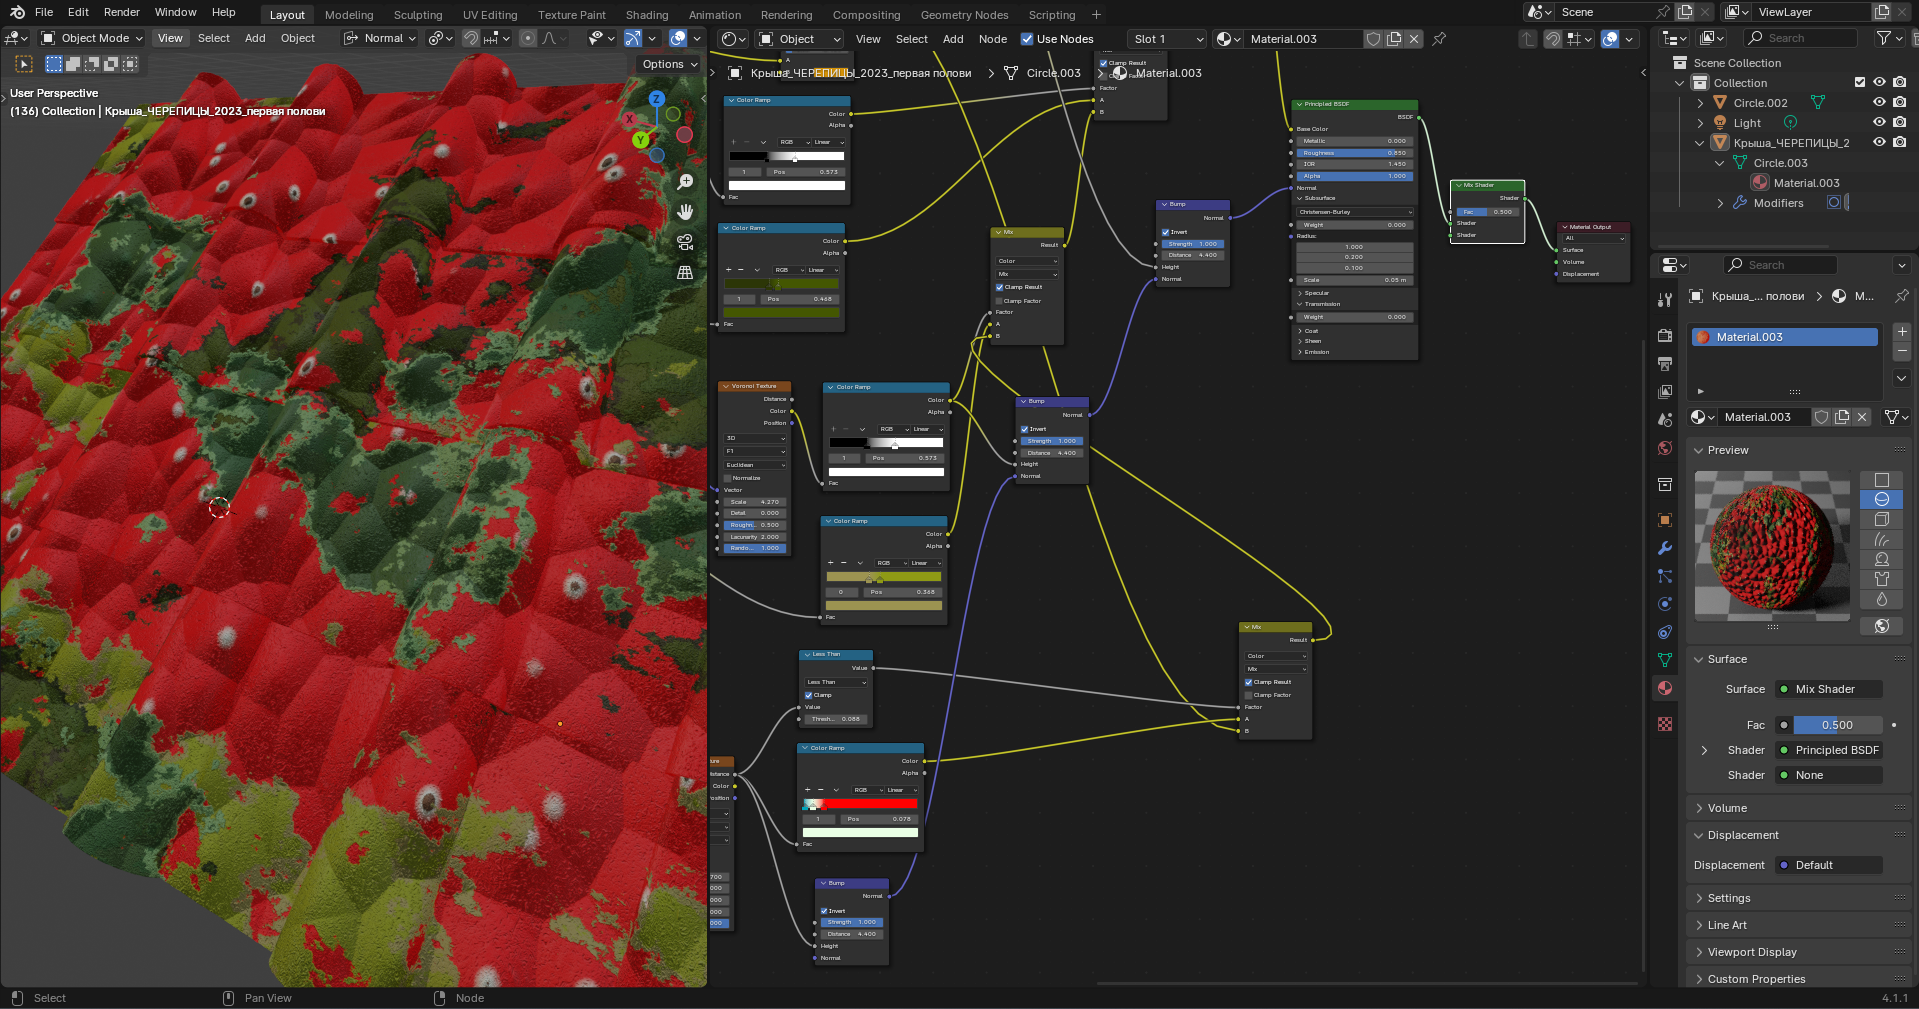Switch to Geometry Nodes workspace tab

pyautogui.click(x=964, y=15)
